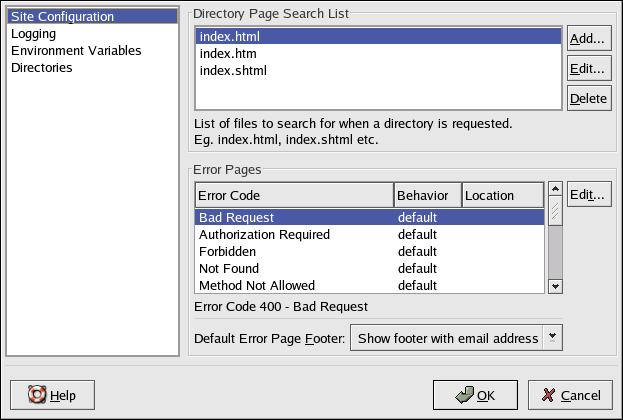Click the Behavior column header

[x=427, y=195]
